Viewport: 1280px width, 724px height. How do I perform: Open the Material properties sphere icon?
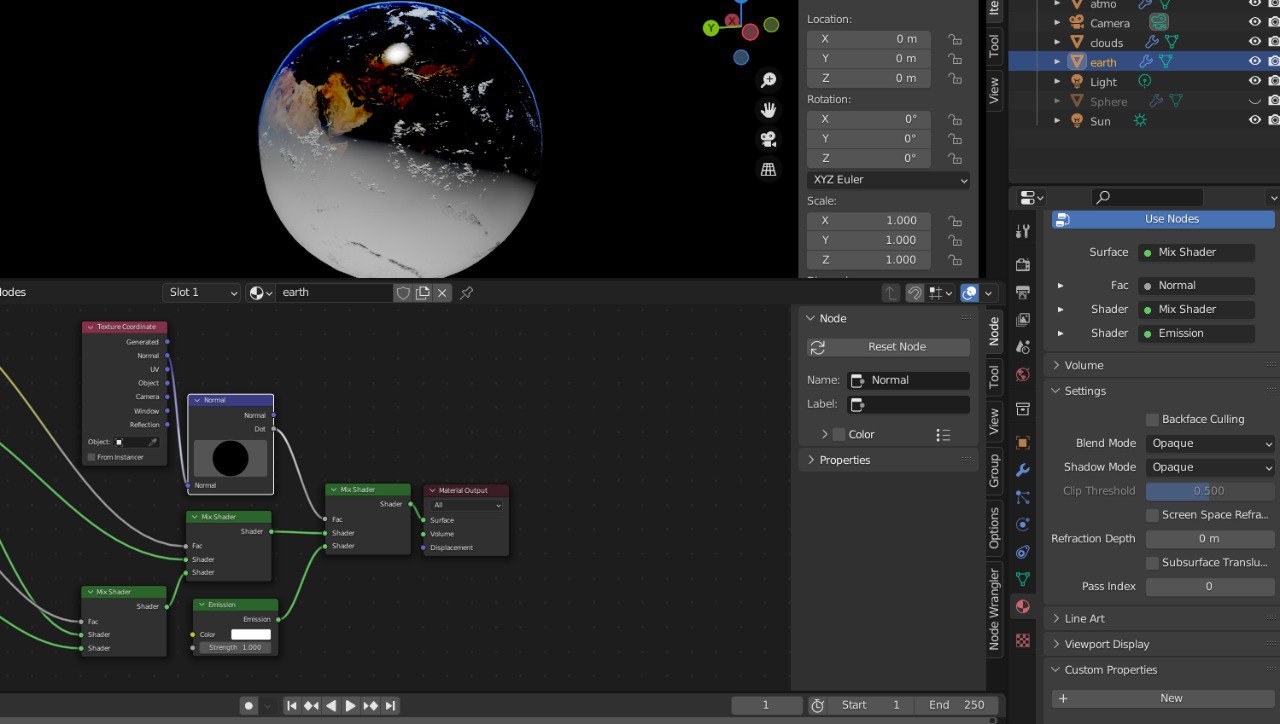(x=1022, y=606)
